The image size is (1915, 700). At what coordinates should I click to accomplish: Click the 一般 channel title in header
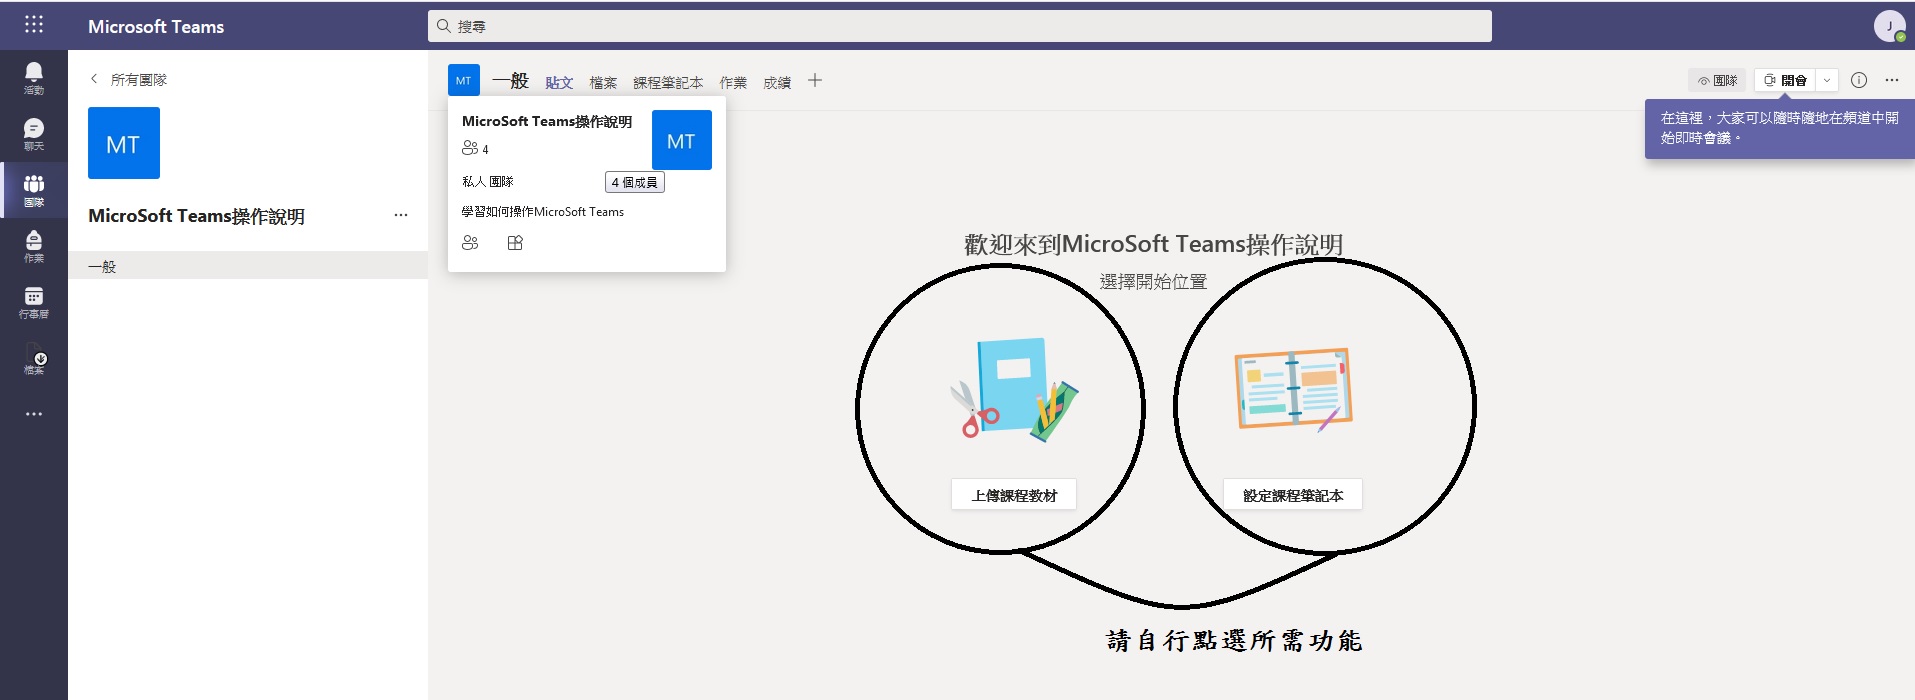coord(510,81)
